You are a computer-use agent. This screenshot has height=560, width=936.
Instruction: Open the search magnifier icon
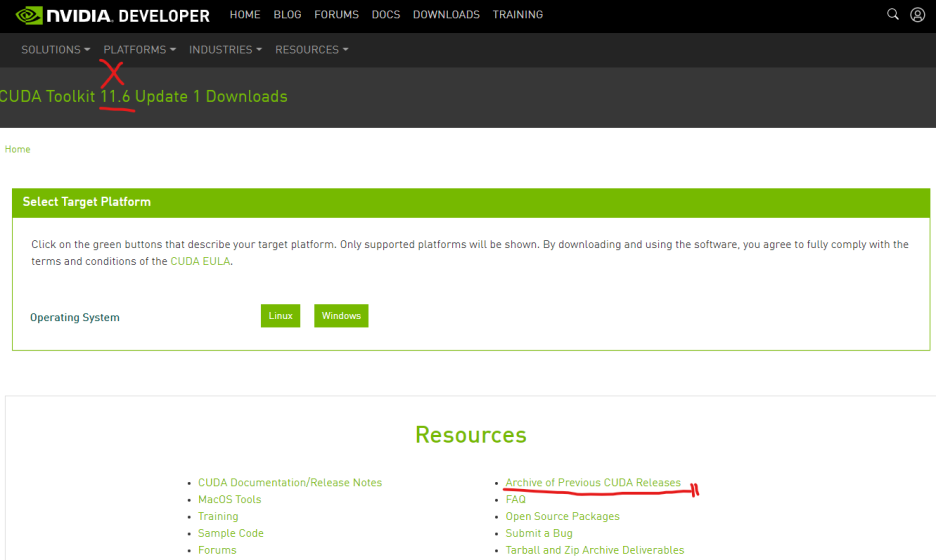click(x=892, y=14)
